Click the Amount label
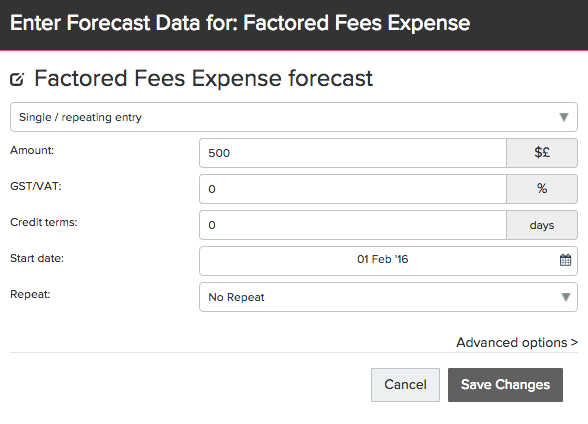This screenshot has width=588, height=424. 32,150
